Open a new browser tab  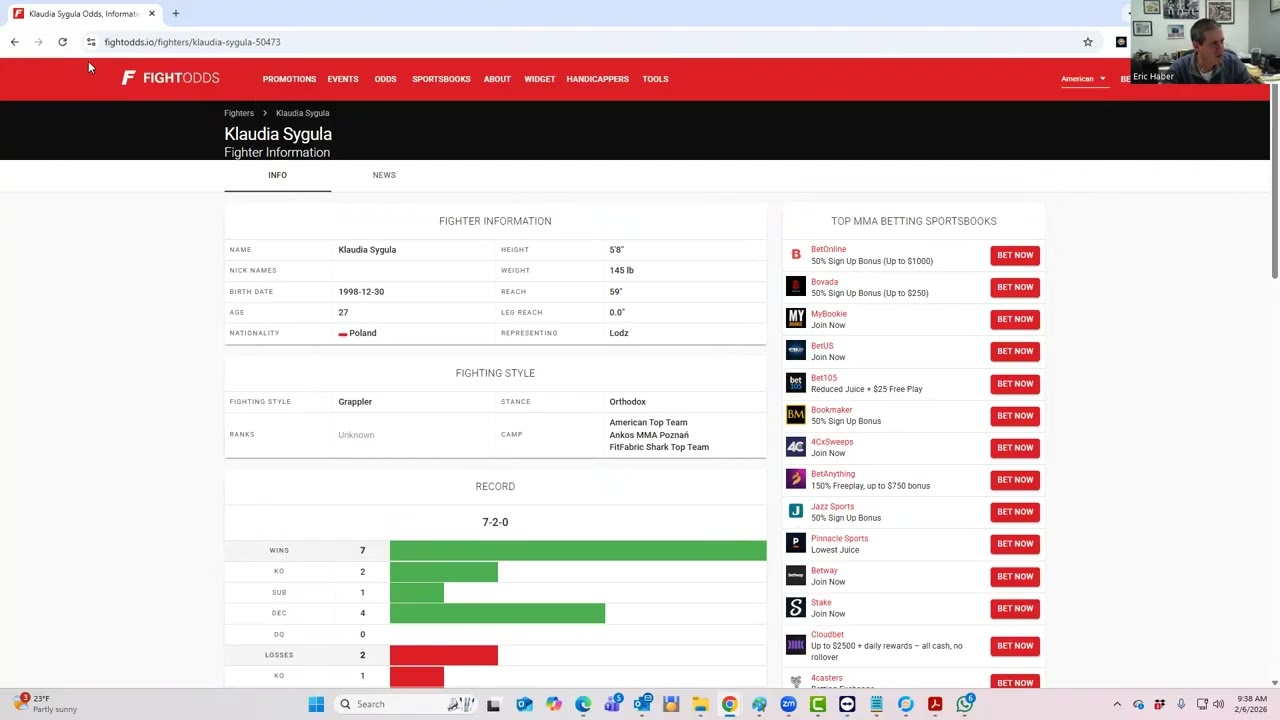coord(175,14)
